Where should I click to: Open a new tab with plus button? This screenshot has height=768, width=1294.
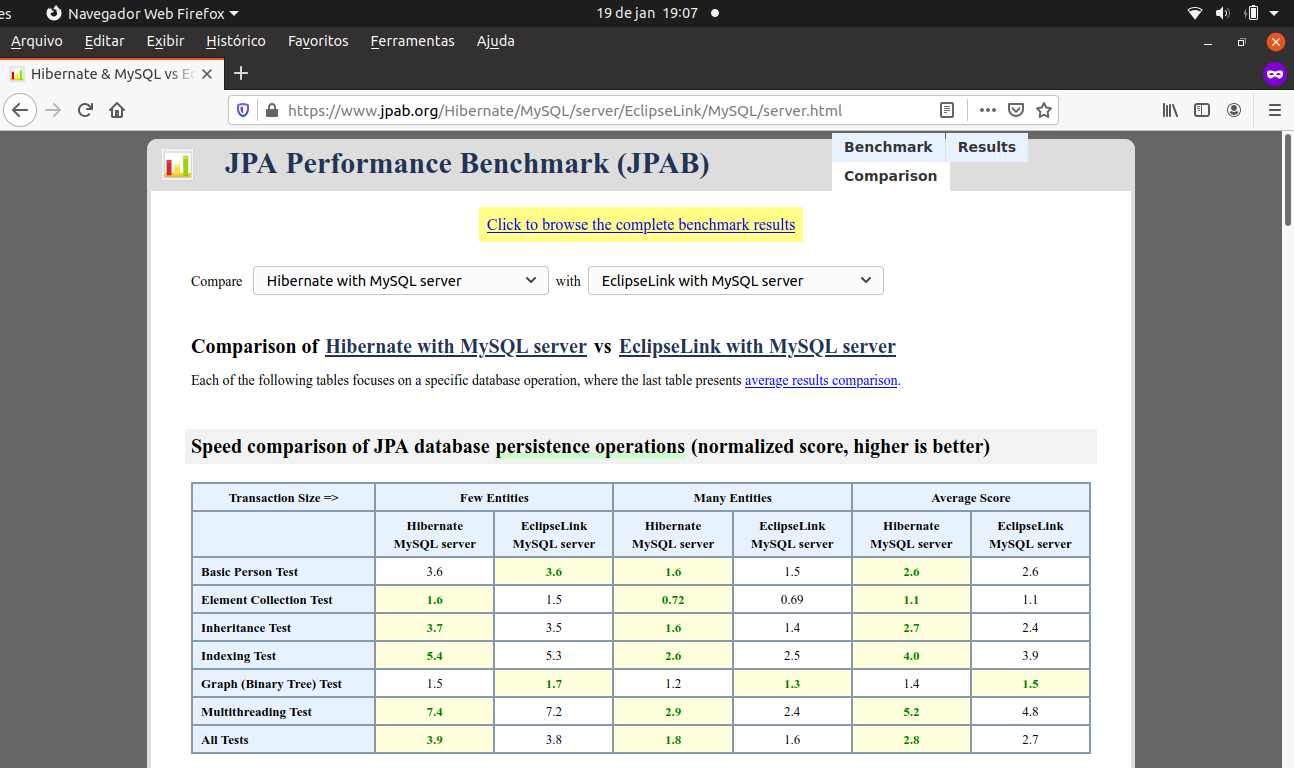click(x=240, y=73)
